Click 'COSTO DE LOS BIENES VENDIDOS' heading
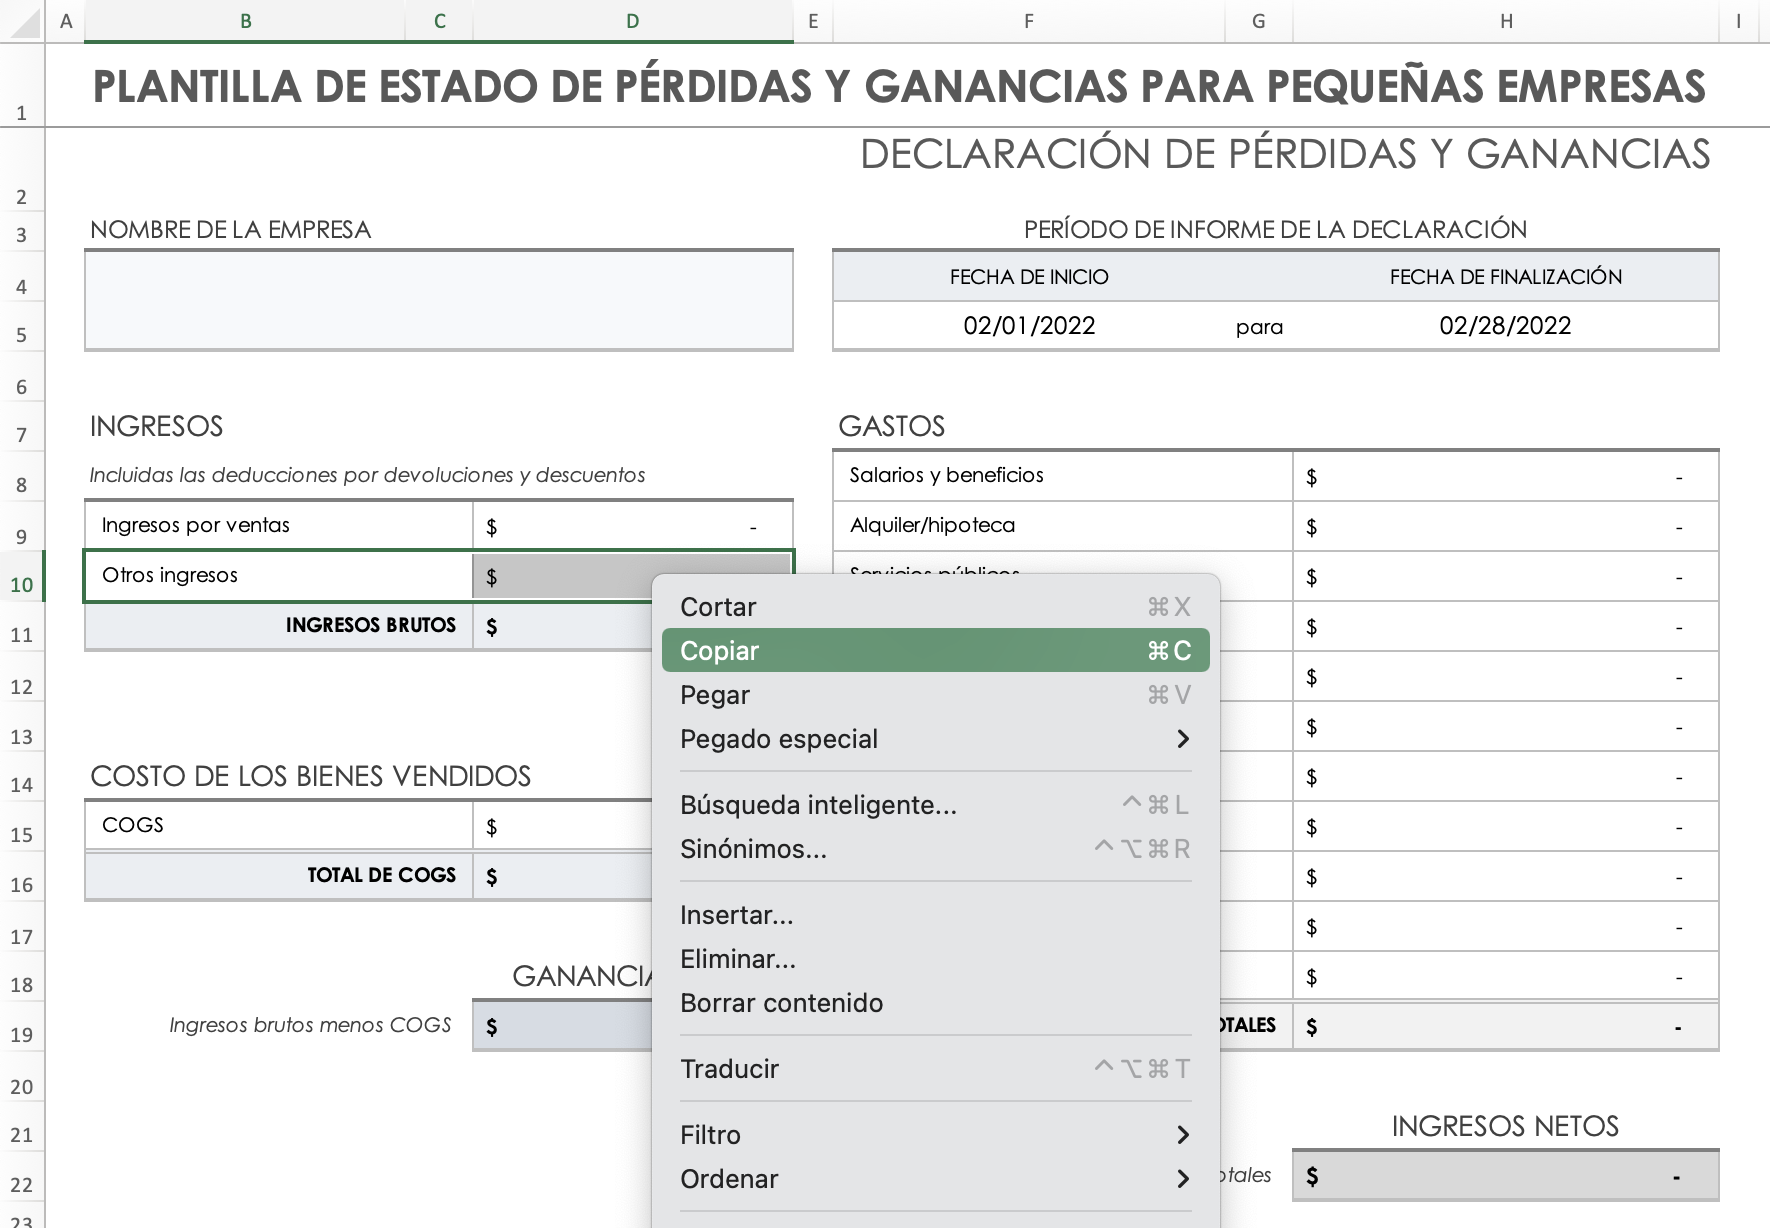 point(311,777)
